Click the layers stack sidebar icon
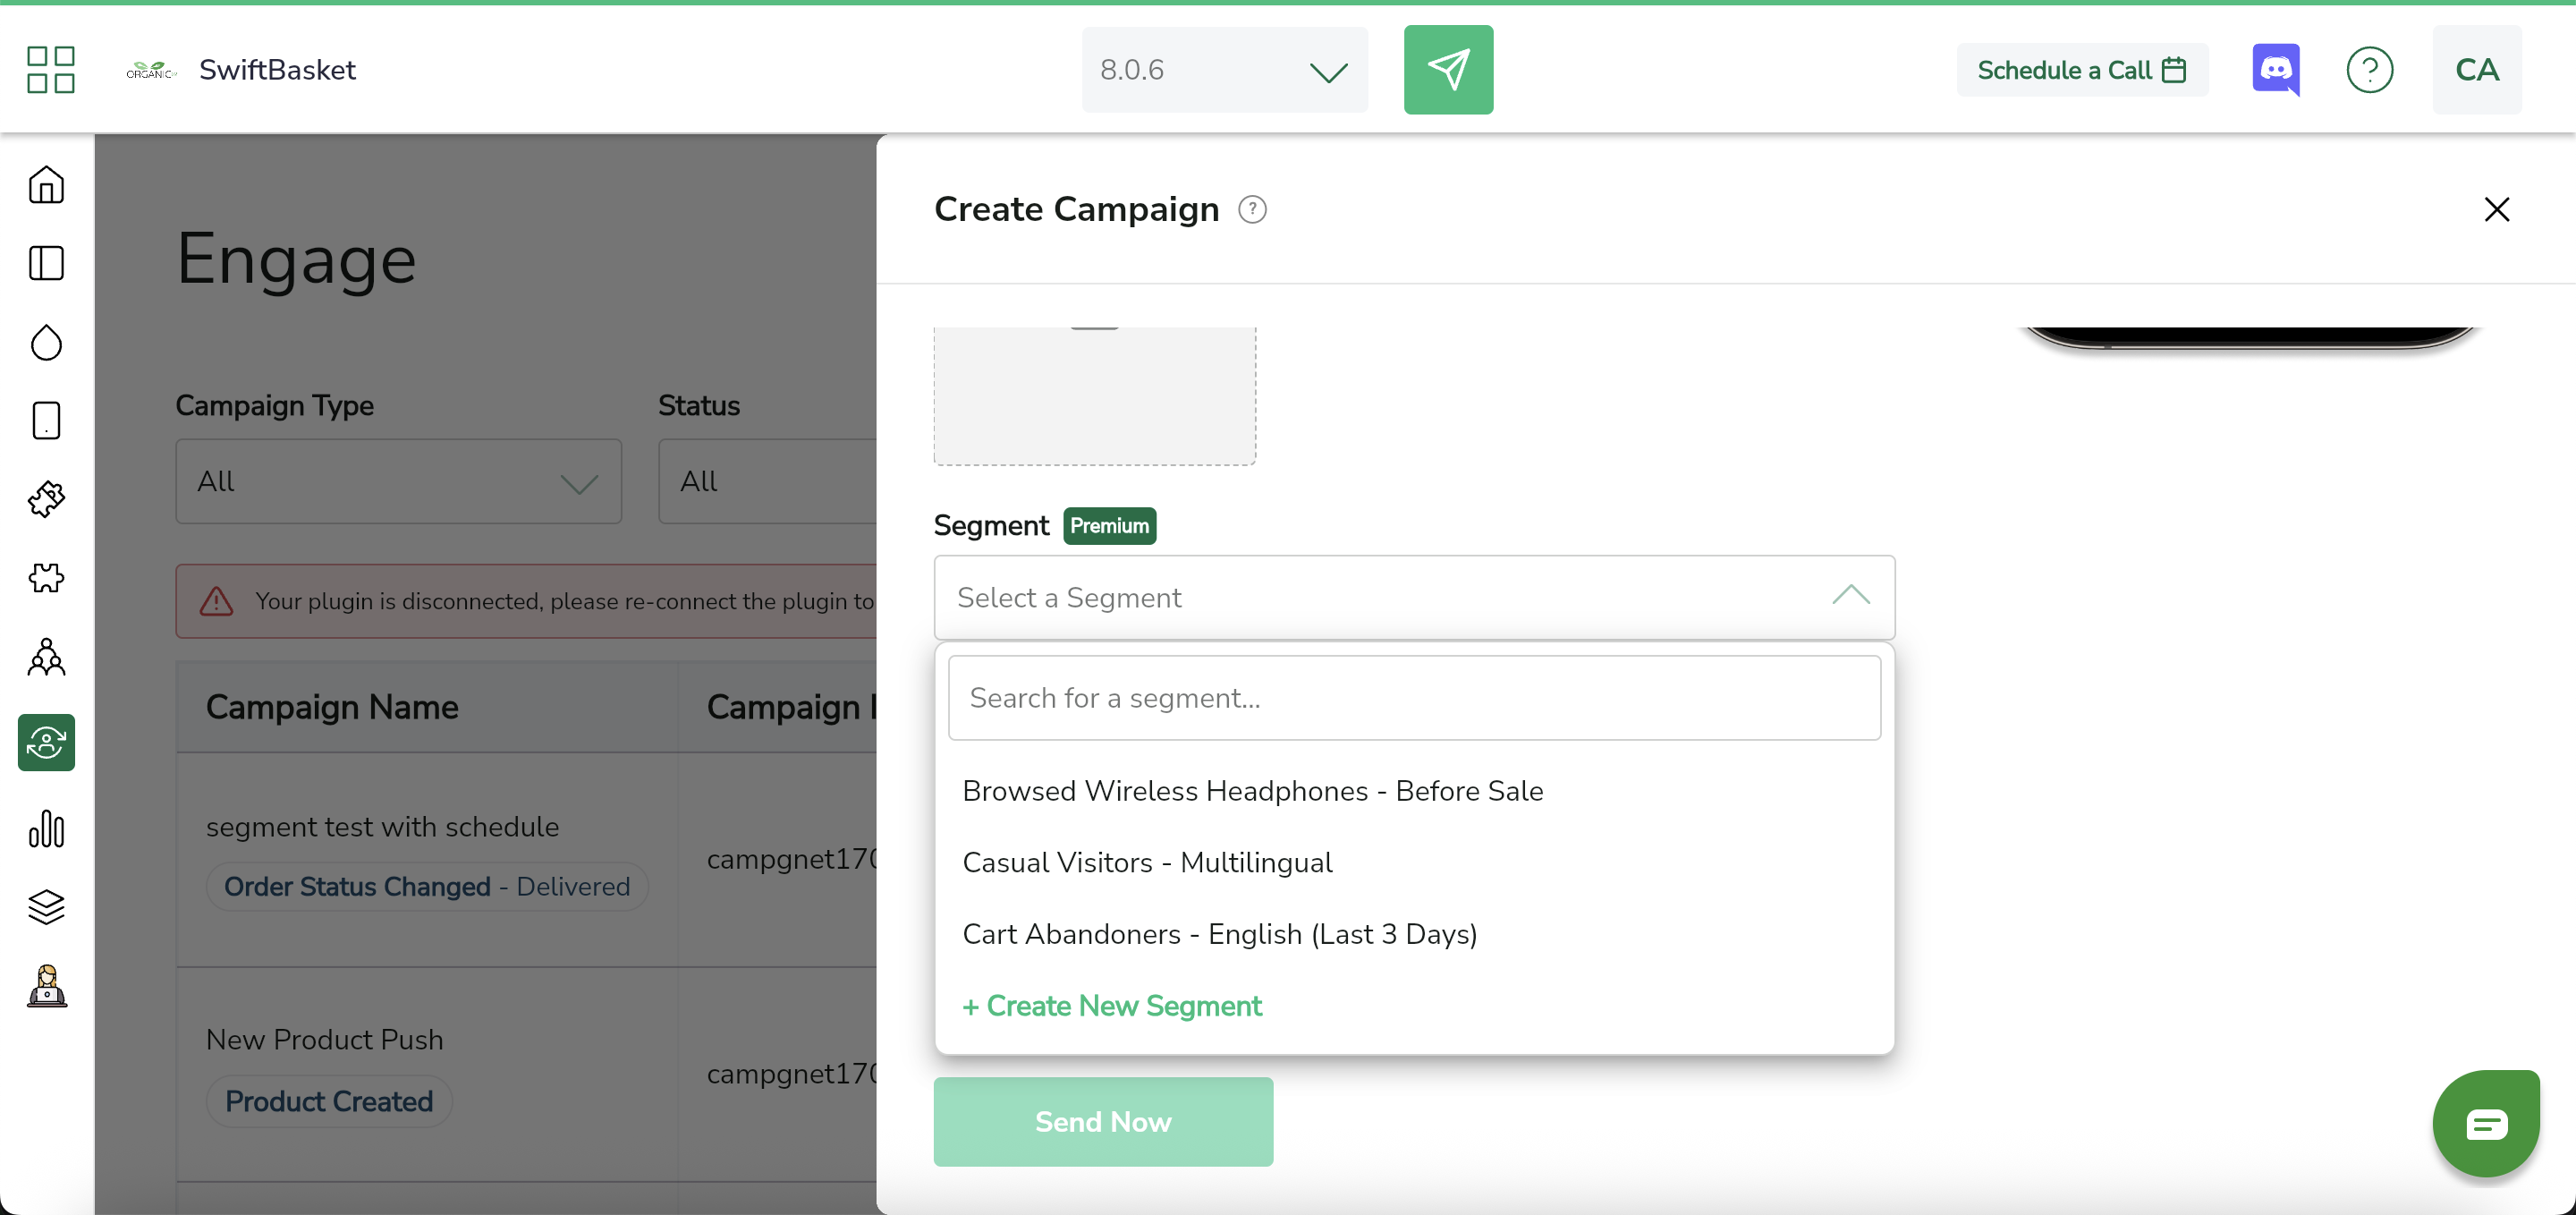The image size is (2576, 1215). pos(46,907)
